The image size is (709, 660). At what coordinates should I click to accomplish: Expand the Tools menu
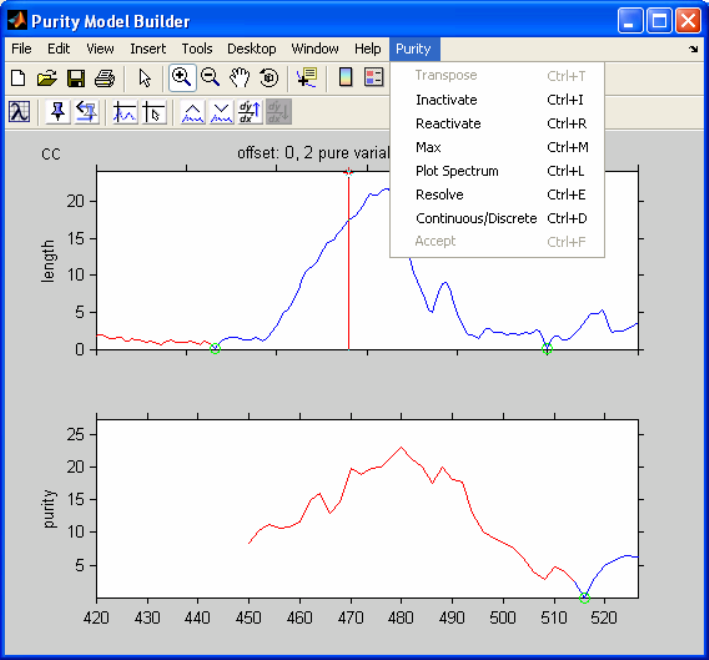(197, 48)
